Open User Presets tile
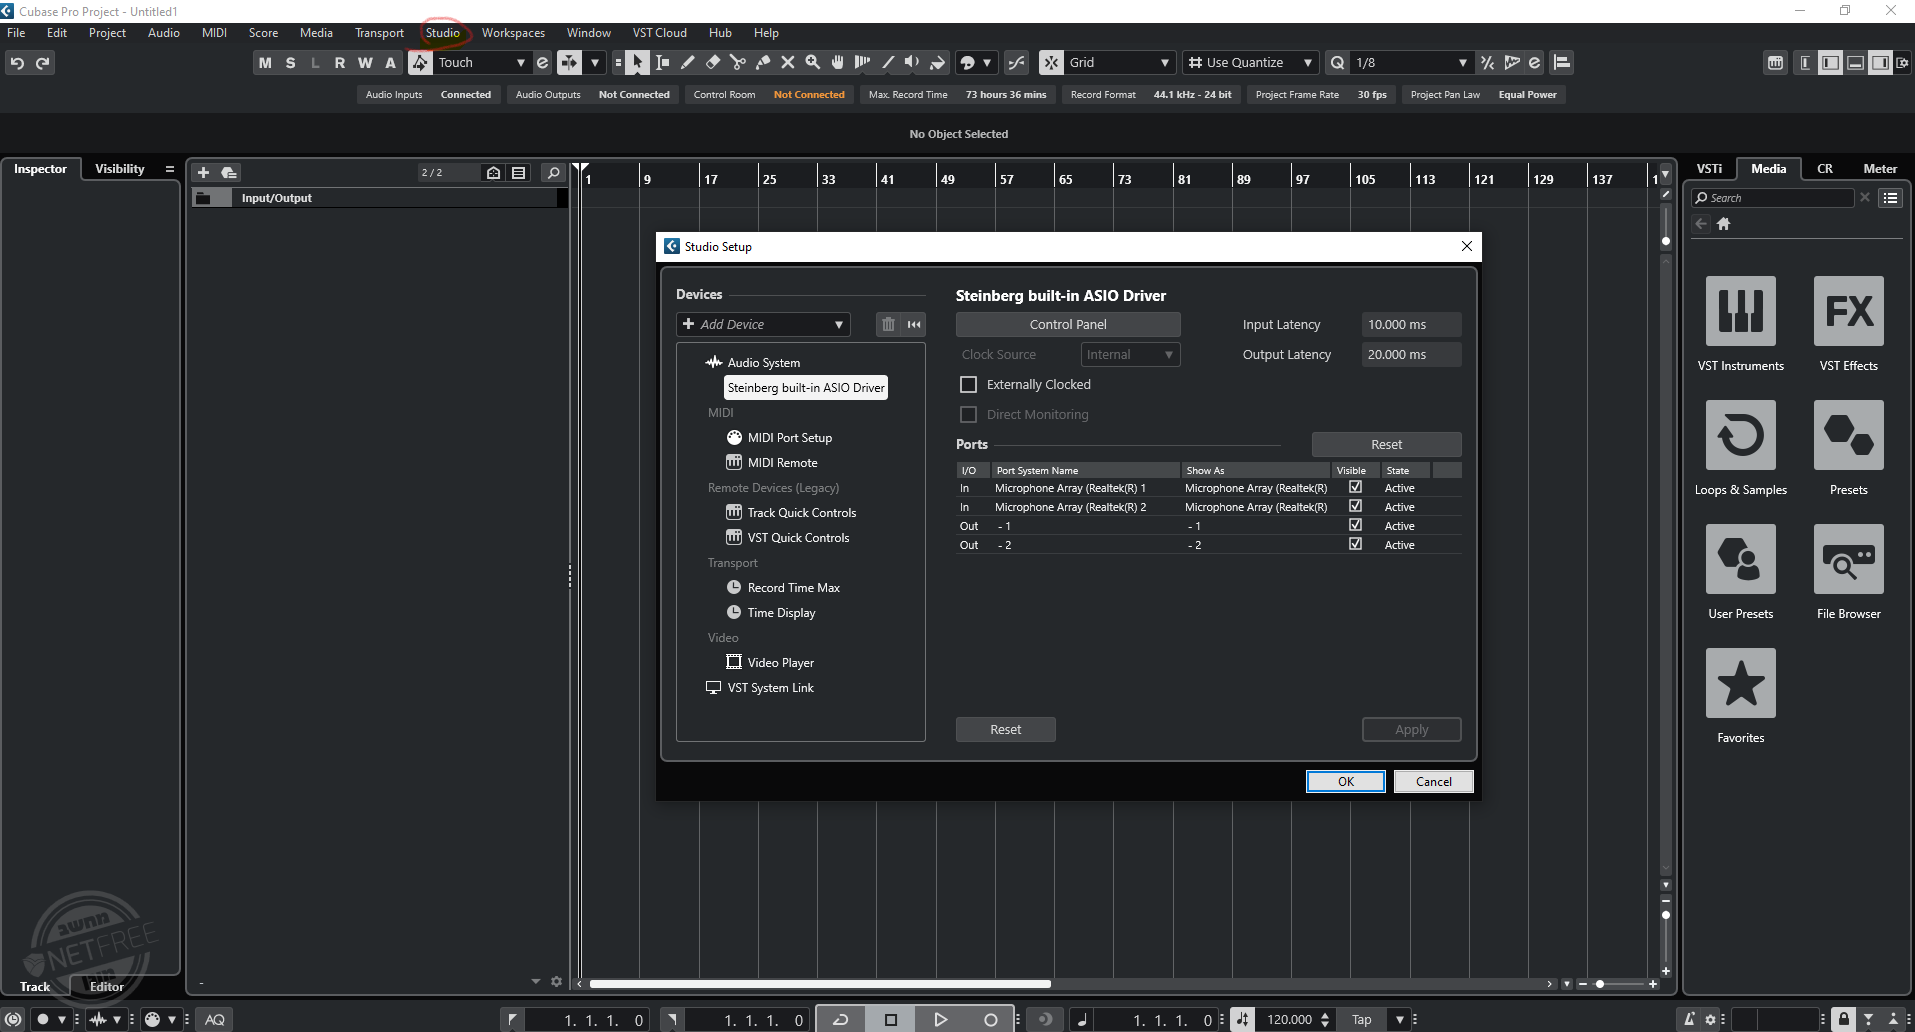The image size is (1915, 1032). tap(1740, 559)
